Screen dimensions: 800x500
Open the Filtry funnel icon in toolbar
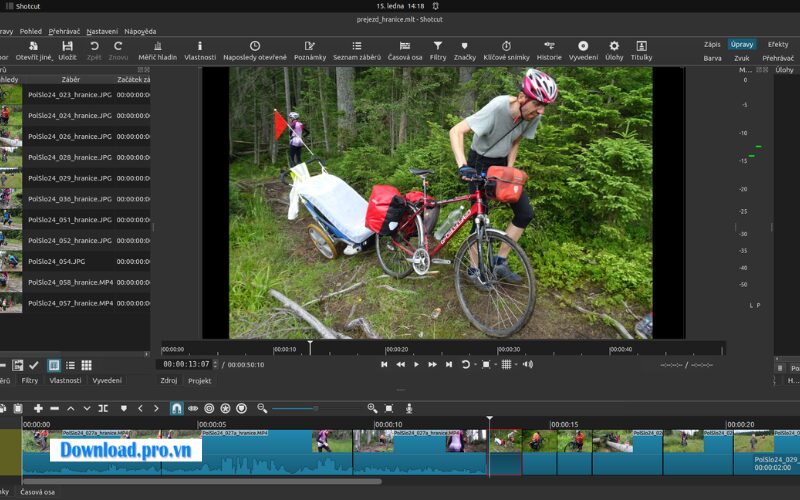click(x=438, y=50)
